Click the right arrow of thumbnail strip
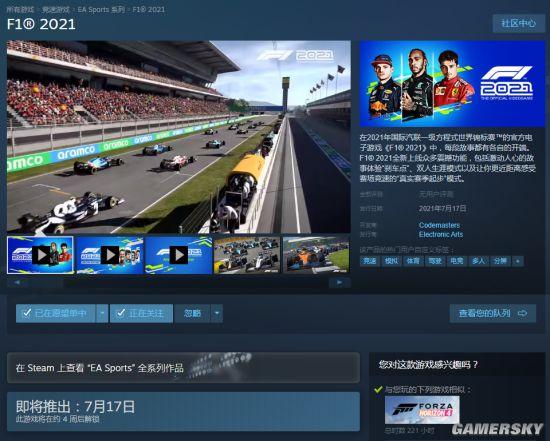 (x=340, y=282)
